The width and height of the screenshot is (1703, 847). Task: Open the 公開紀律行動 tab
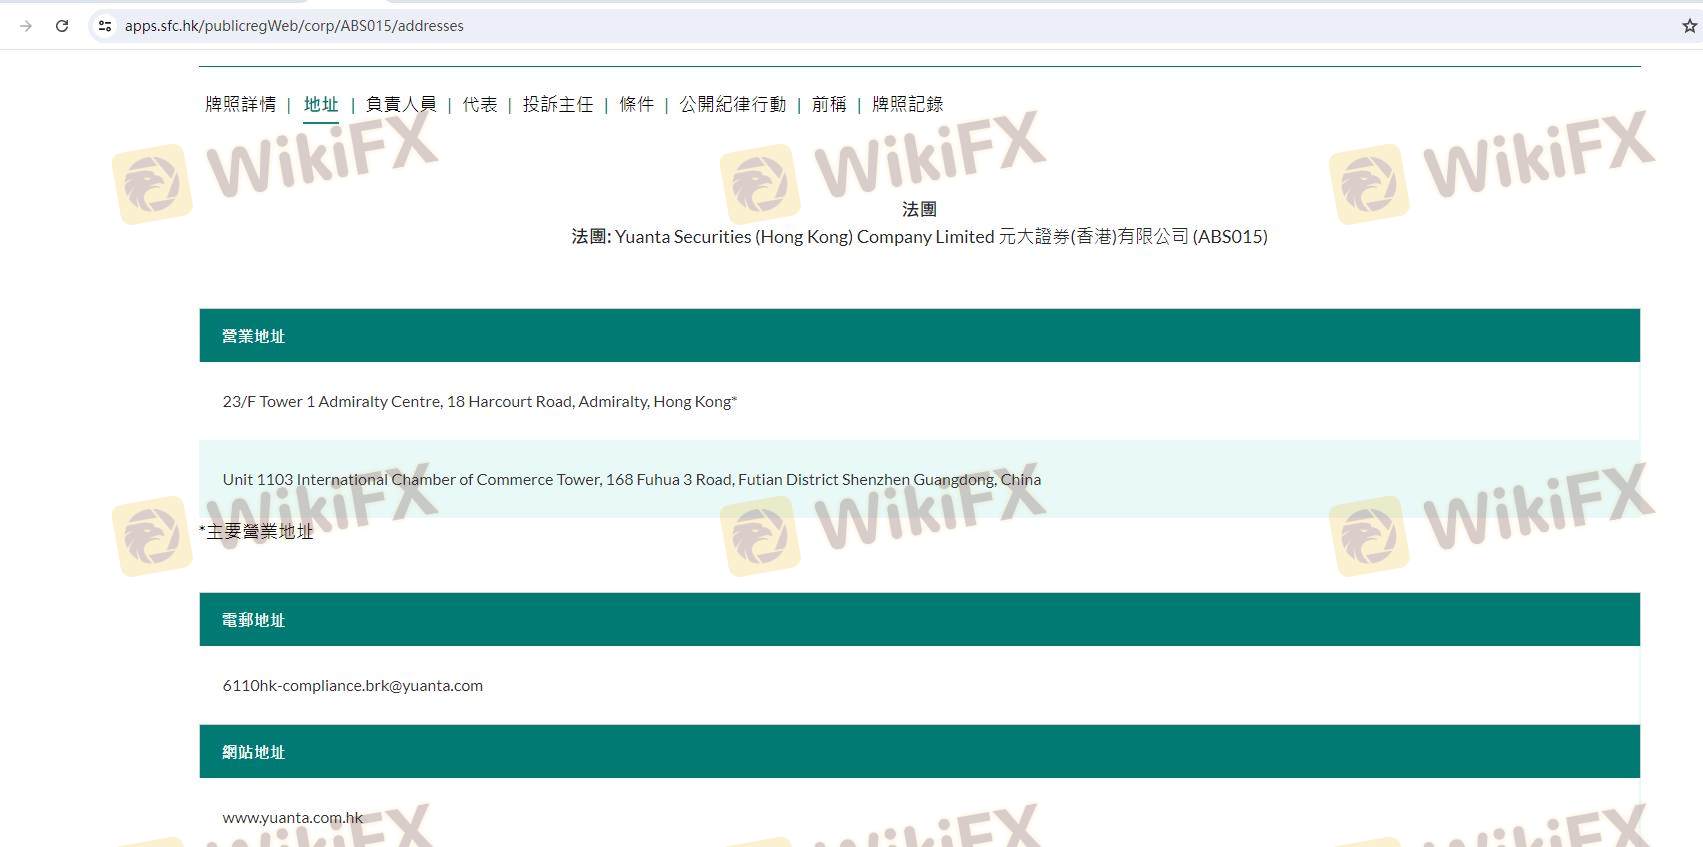(x=733, y=104)
